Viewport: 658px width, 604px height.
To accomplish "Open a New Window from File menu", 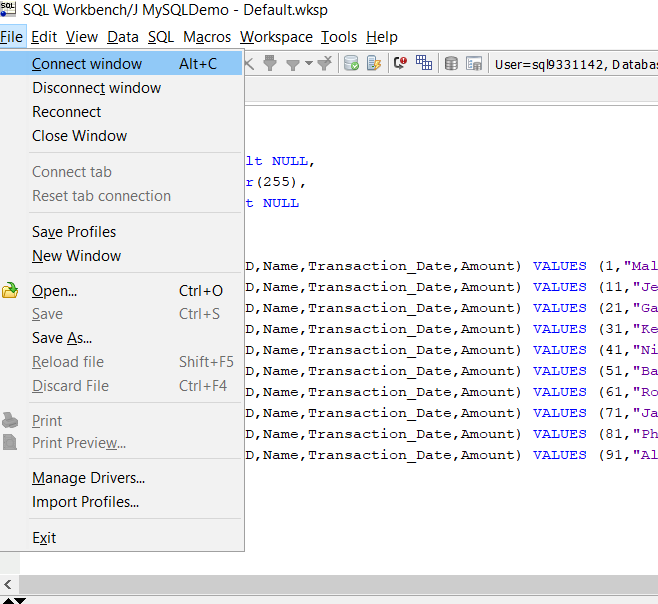I will click(x=76, y=256).
